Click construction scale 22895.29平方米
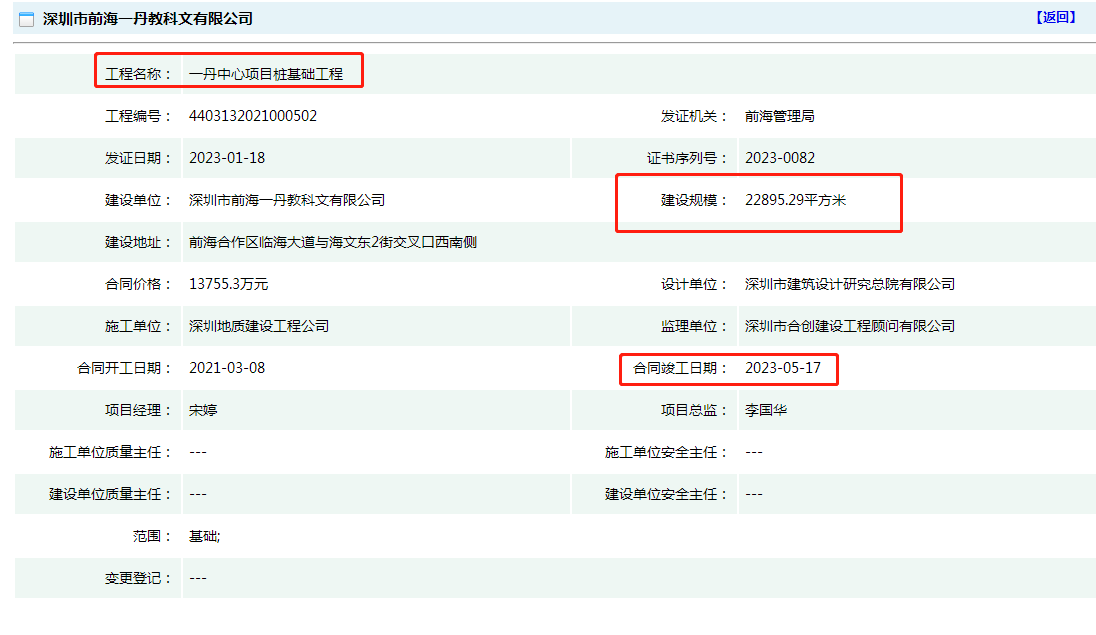Screen dimensions: 1096x635 pos(796,200)
